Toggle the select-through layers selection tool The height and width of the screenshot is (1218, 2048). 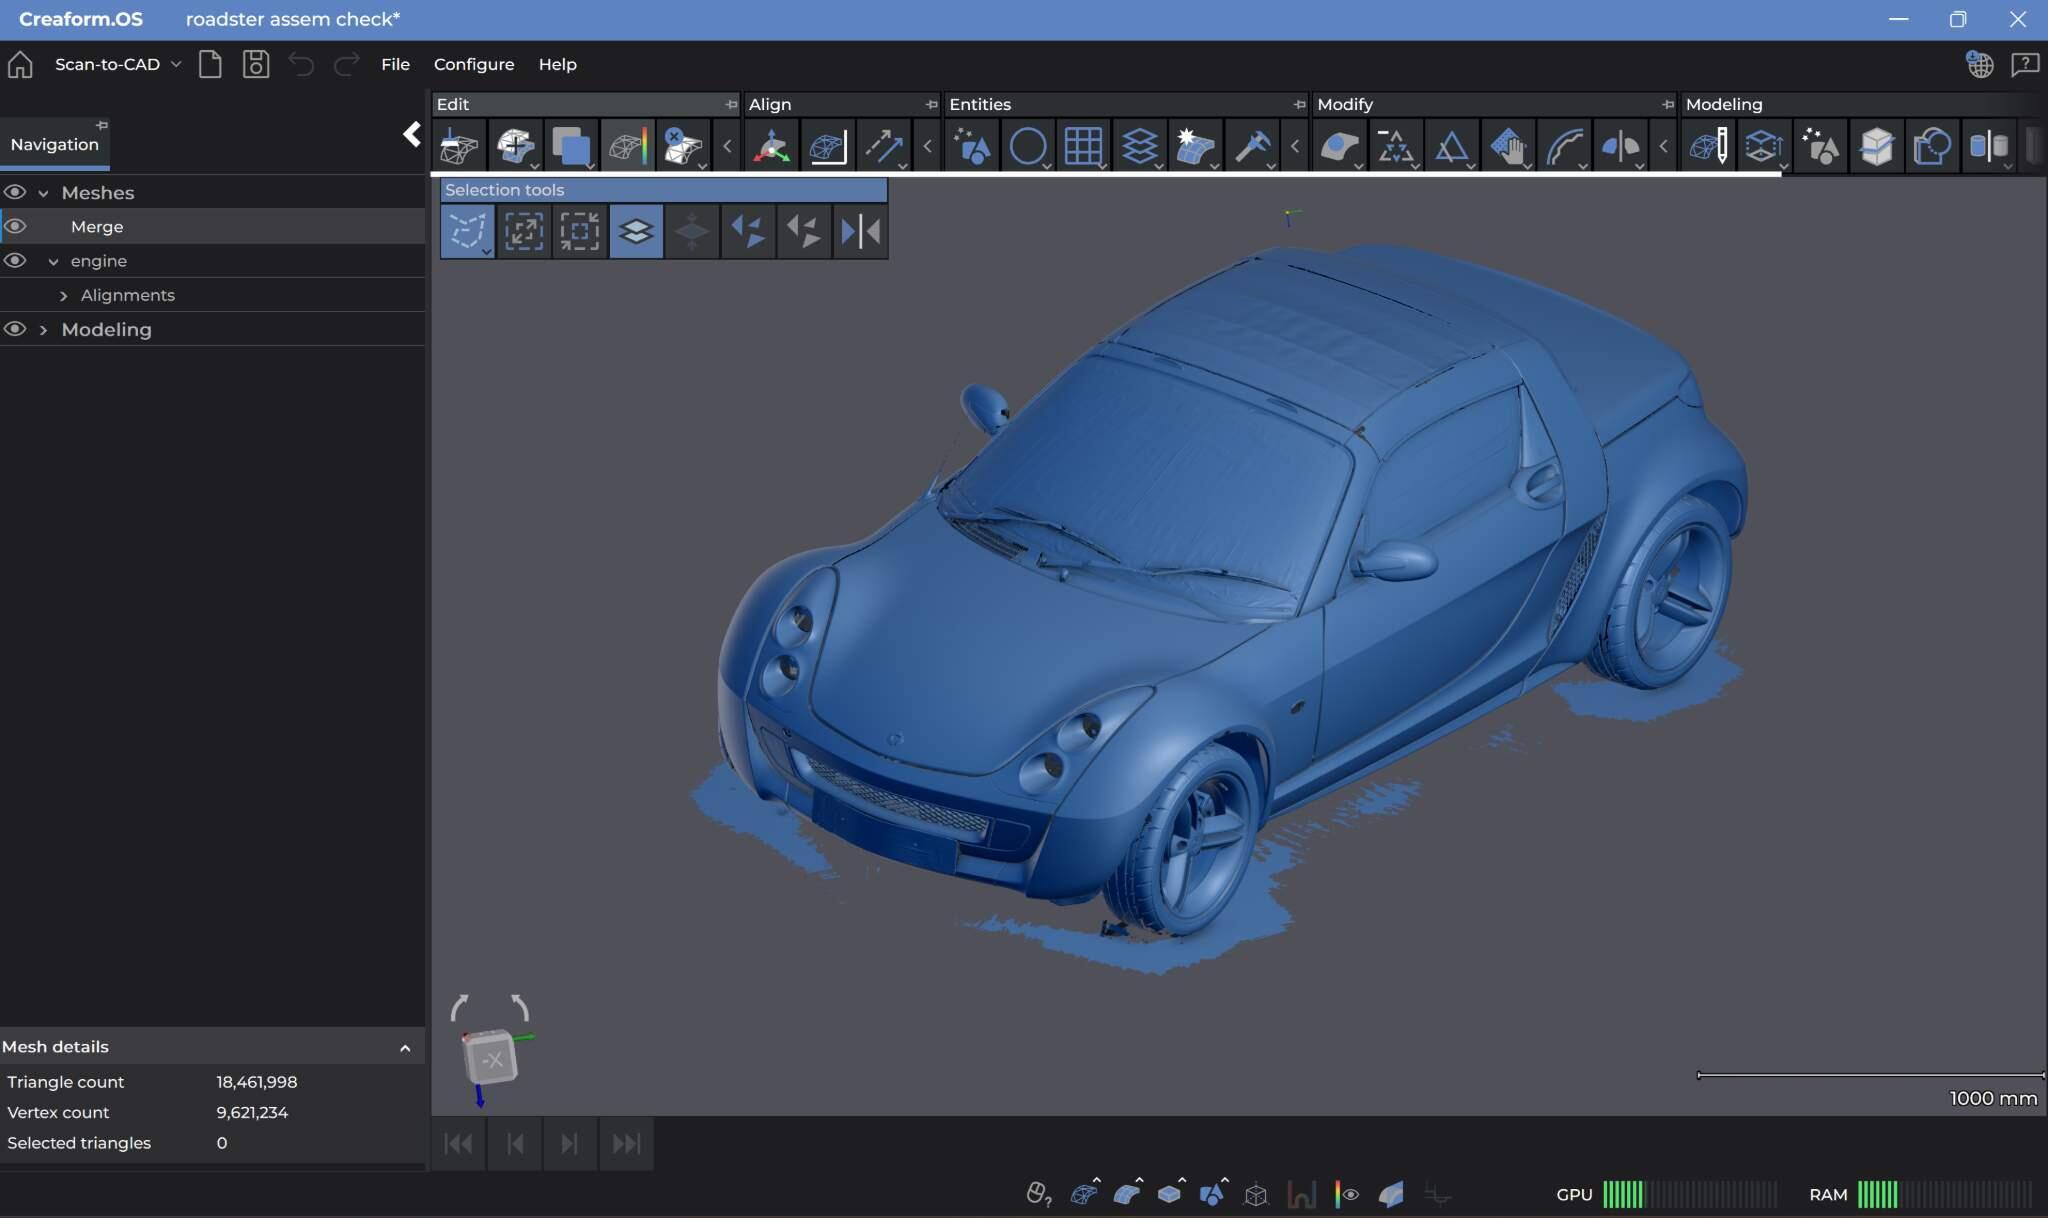[636, 231]
